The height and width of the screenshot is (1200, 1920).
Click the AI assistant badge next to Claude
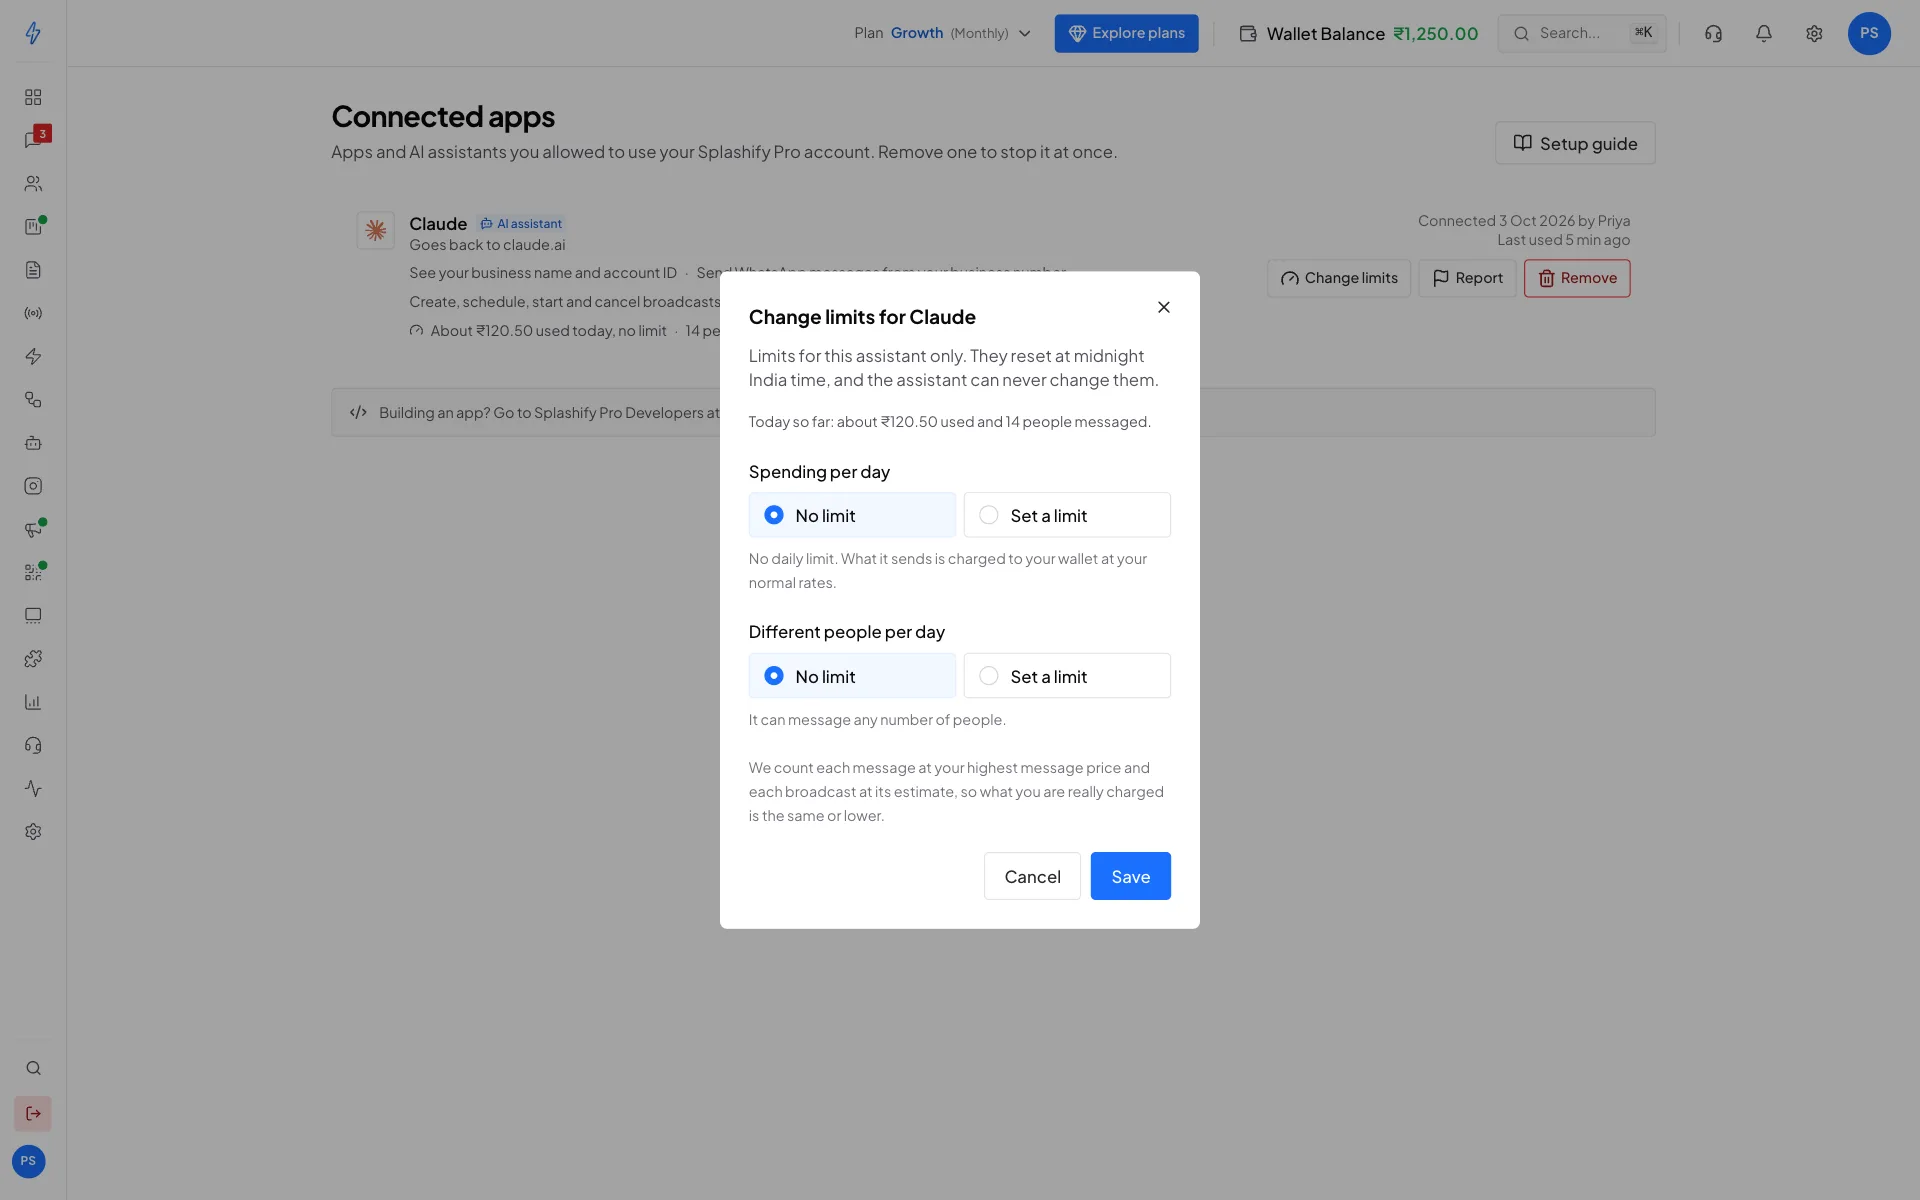(521, 224)
